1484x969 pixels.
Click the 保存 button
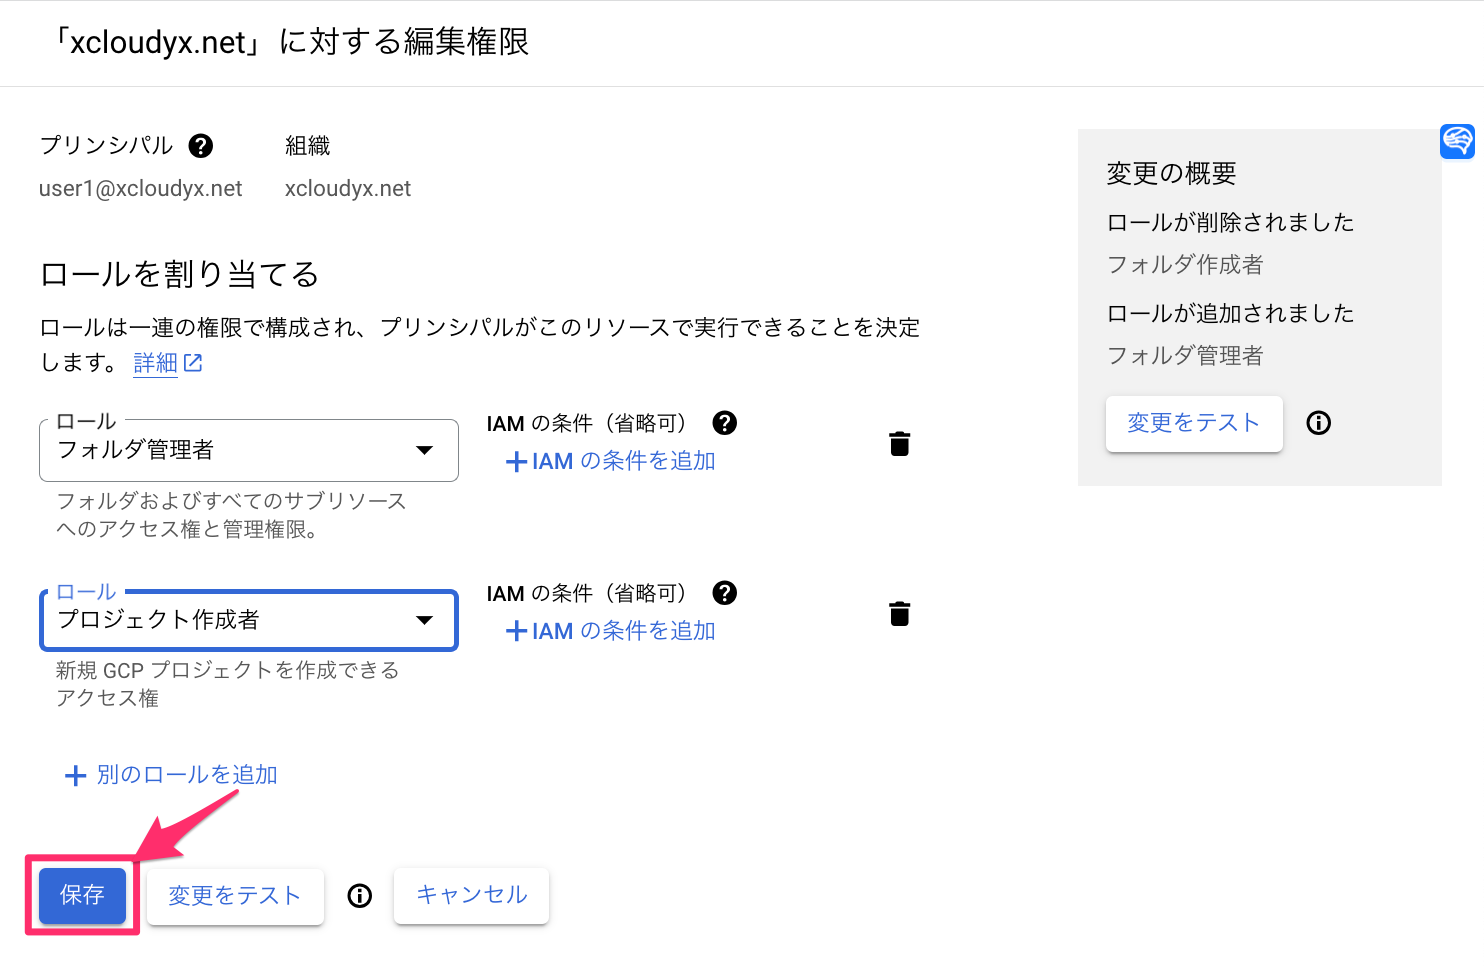click(x=81, y=896)
